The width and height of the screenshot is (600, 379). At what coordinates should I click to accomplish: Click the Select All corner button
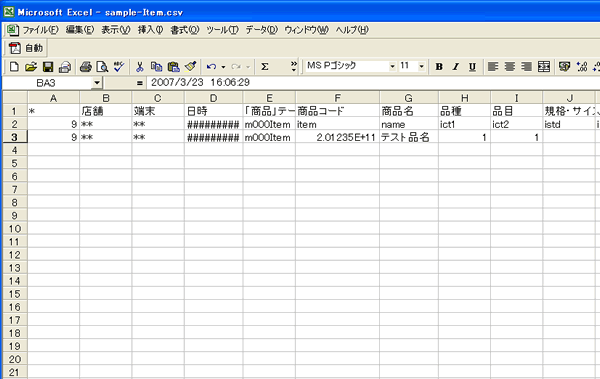[15, 98]
